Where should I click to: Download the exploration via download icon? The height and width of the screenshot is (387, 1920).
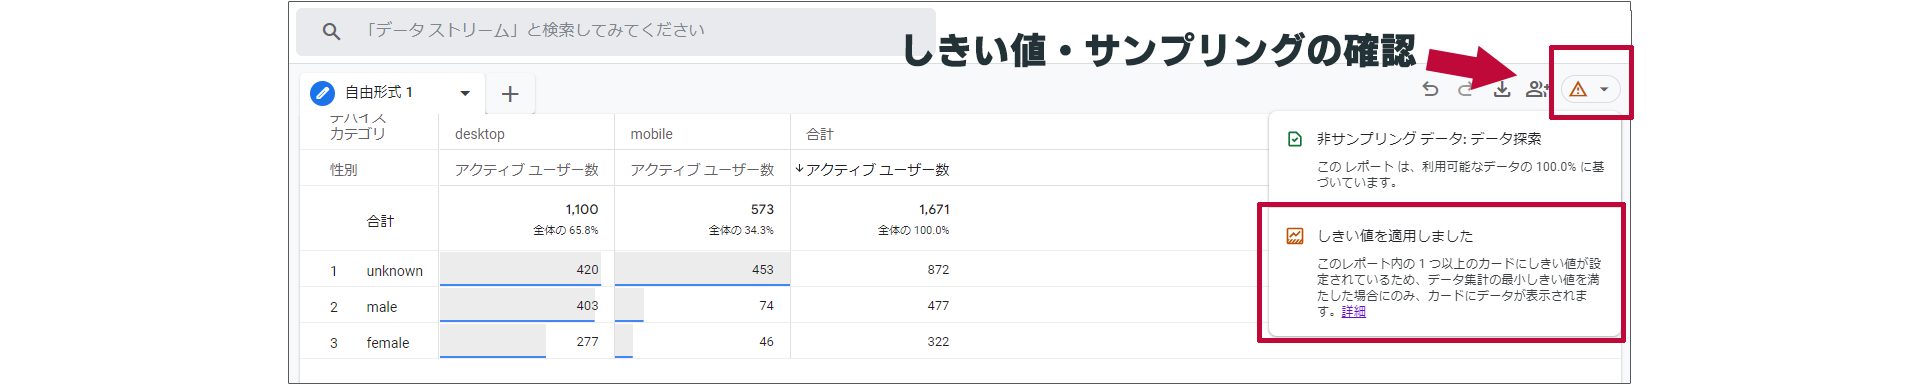(1502, 89)
